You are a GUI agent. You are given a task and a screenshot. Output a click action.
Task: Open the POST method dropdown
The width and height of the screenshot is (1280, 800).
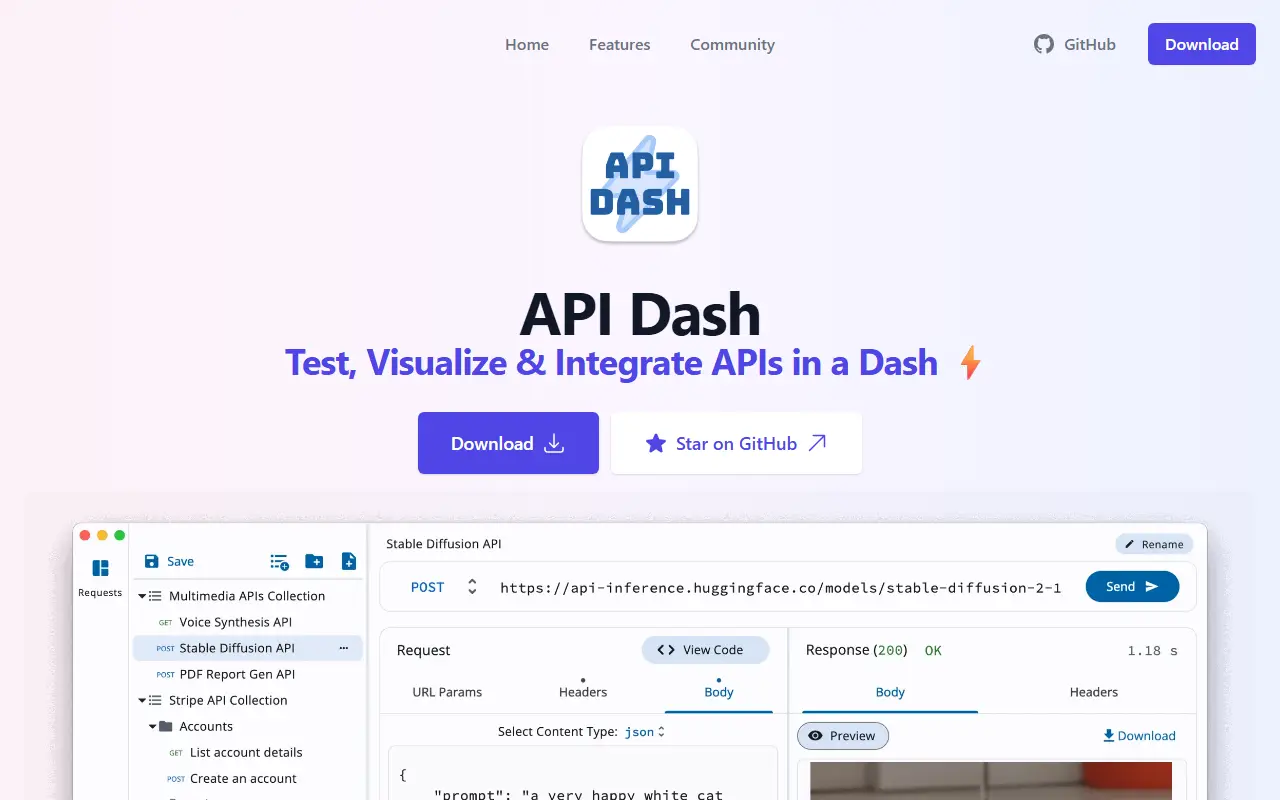[444, 587]
